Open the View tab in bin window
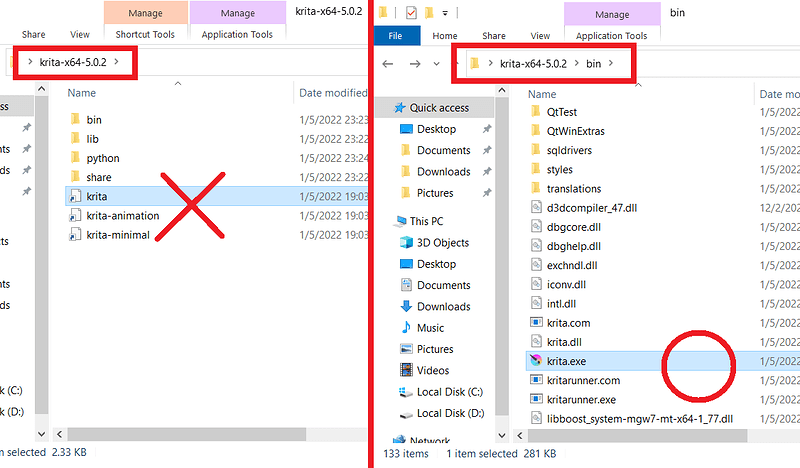The width and height of the screenshot is (800, 468). (x=540, y=36)
